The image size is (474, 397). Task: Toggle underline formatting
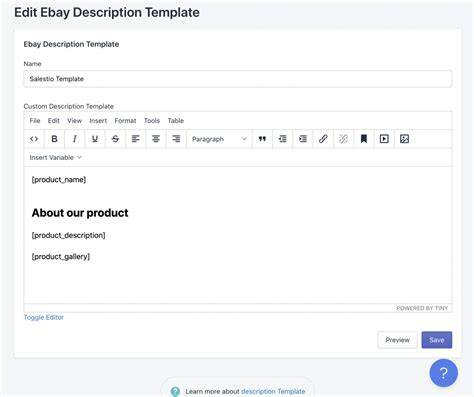[x=95, y=139]
